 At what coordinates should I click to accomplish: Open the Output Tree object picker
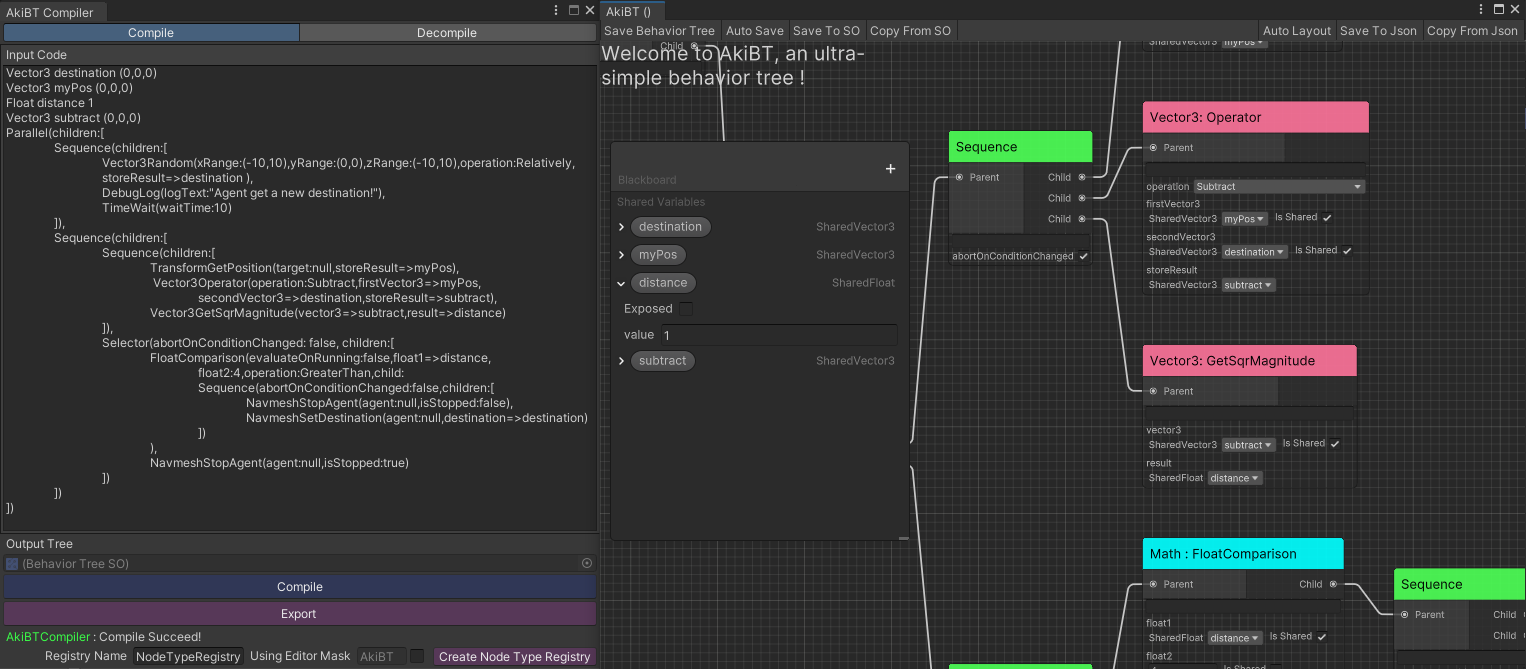(587, 564)
